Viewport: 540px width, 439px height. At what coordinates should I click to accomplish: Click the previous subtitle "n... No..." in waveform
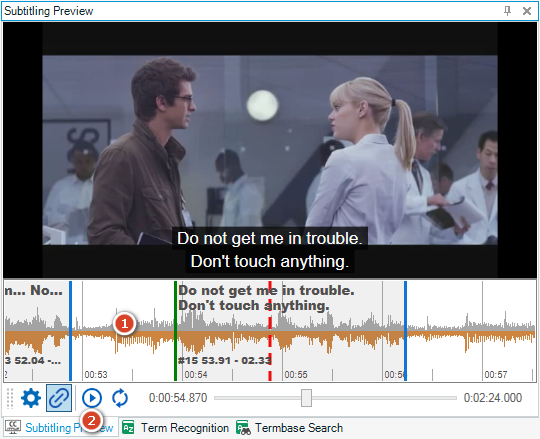pyautogui.click(x=33, y=291)
